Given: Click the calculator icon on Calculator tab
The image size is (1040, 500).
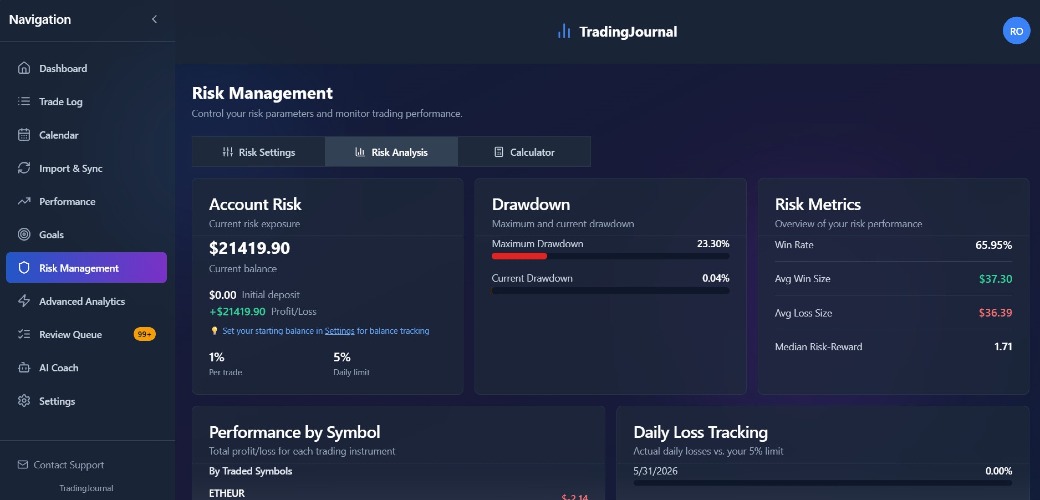Looking at the screenshot, I should pyautogui.click(x=499, y=152).
